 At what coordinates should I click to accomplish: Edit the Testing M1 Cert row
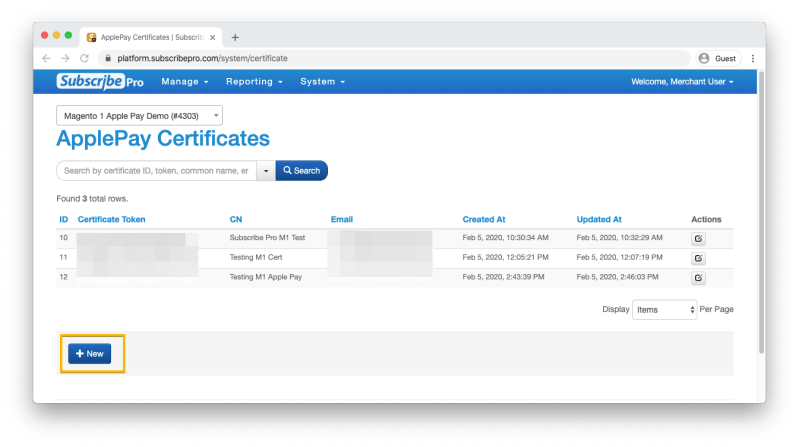coord(698,258)
